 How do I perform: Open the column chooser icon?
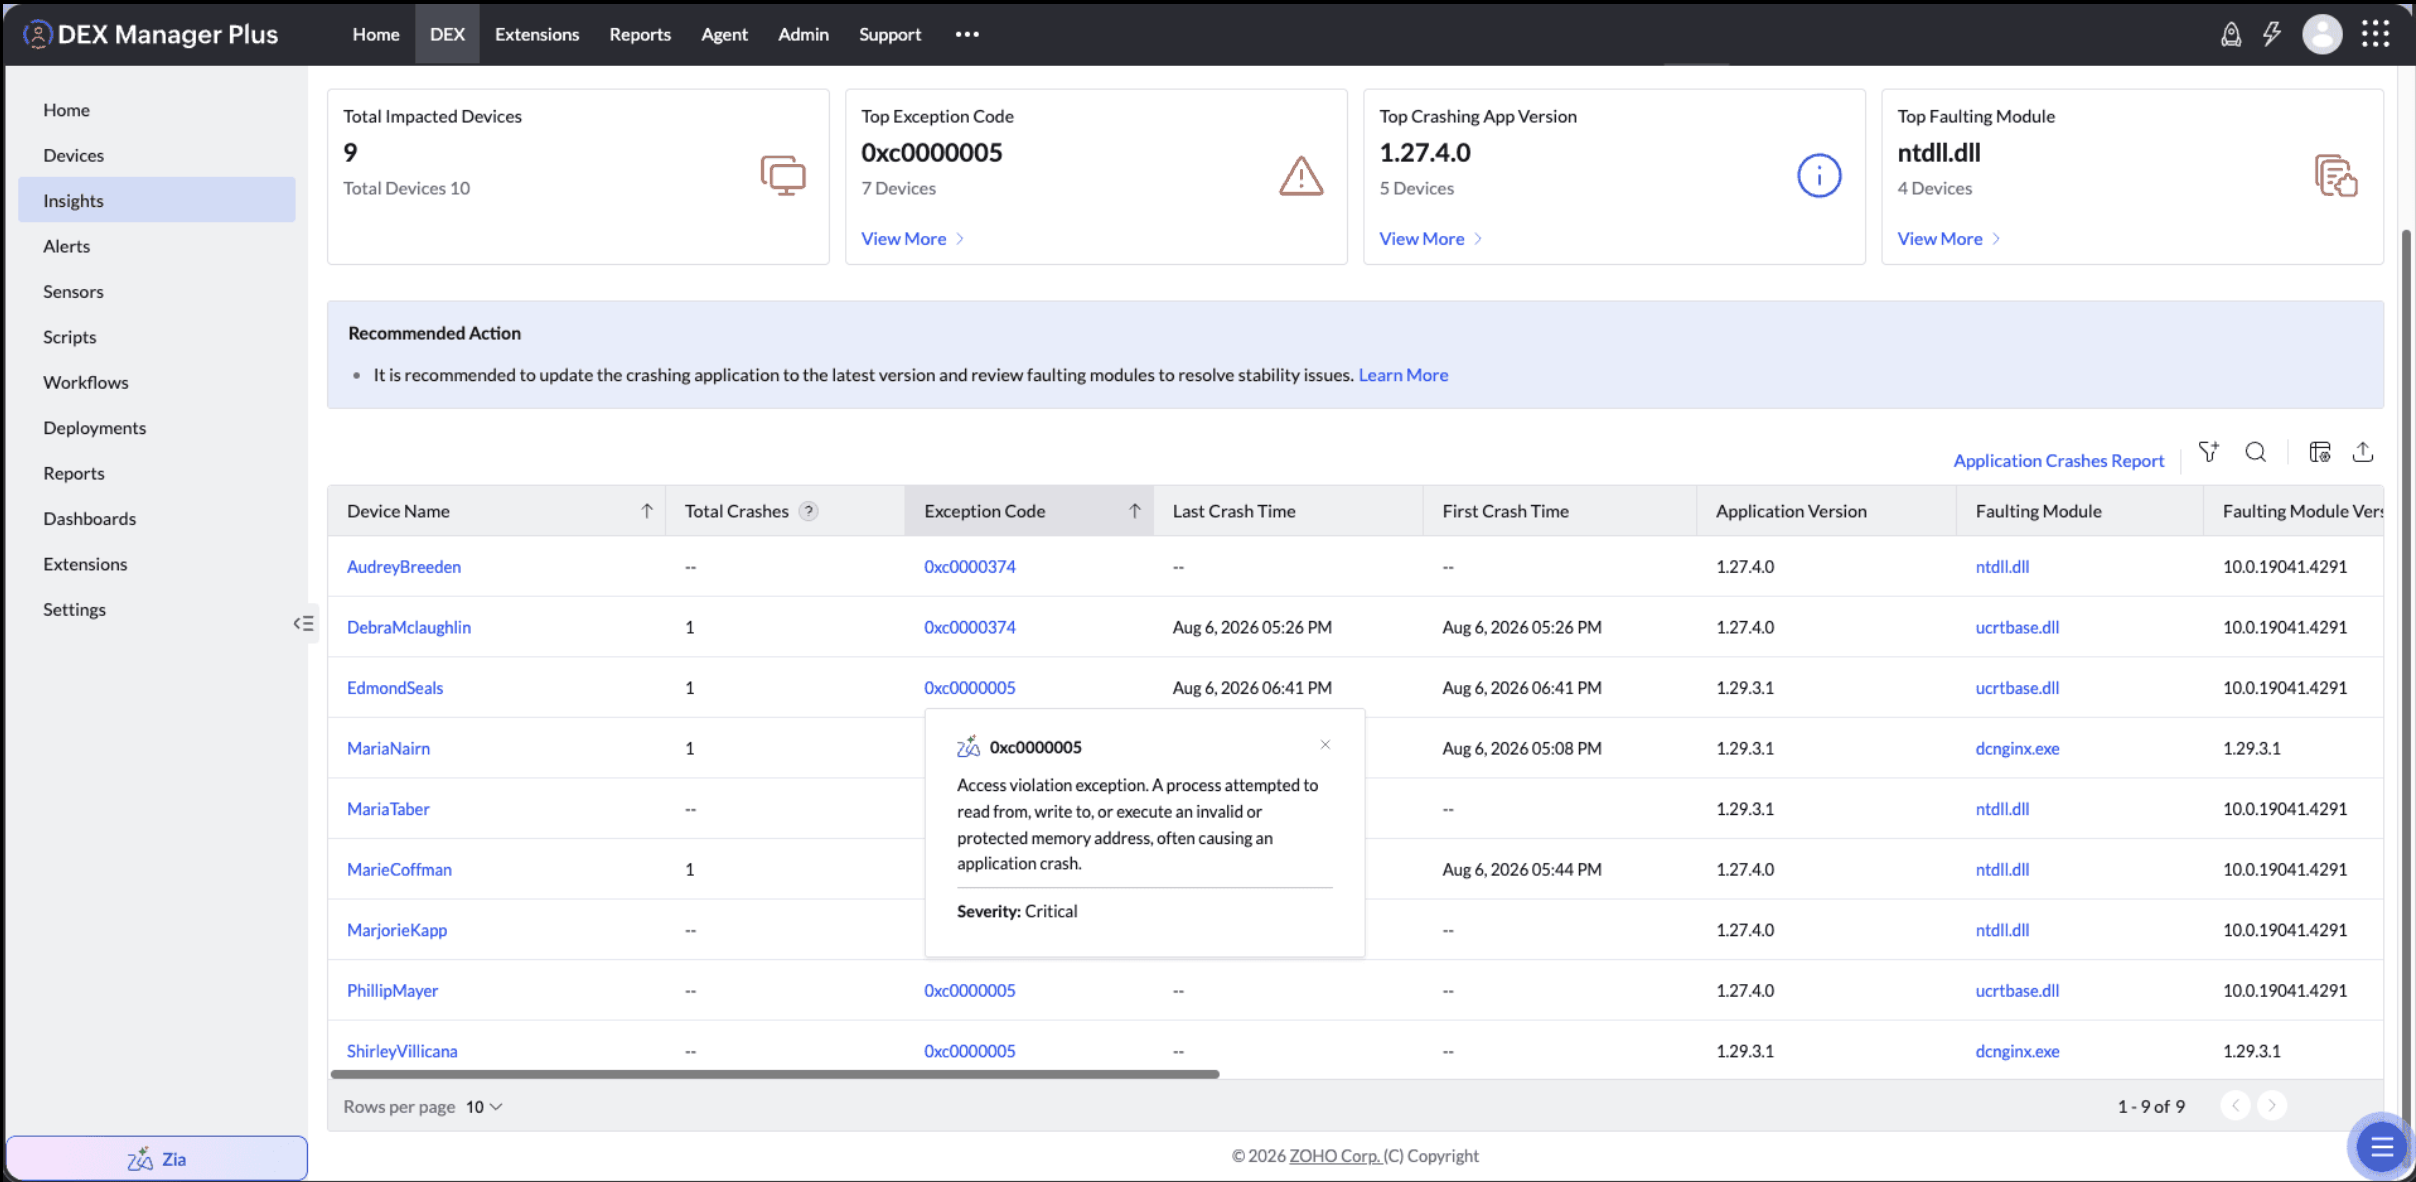2320,452
